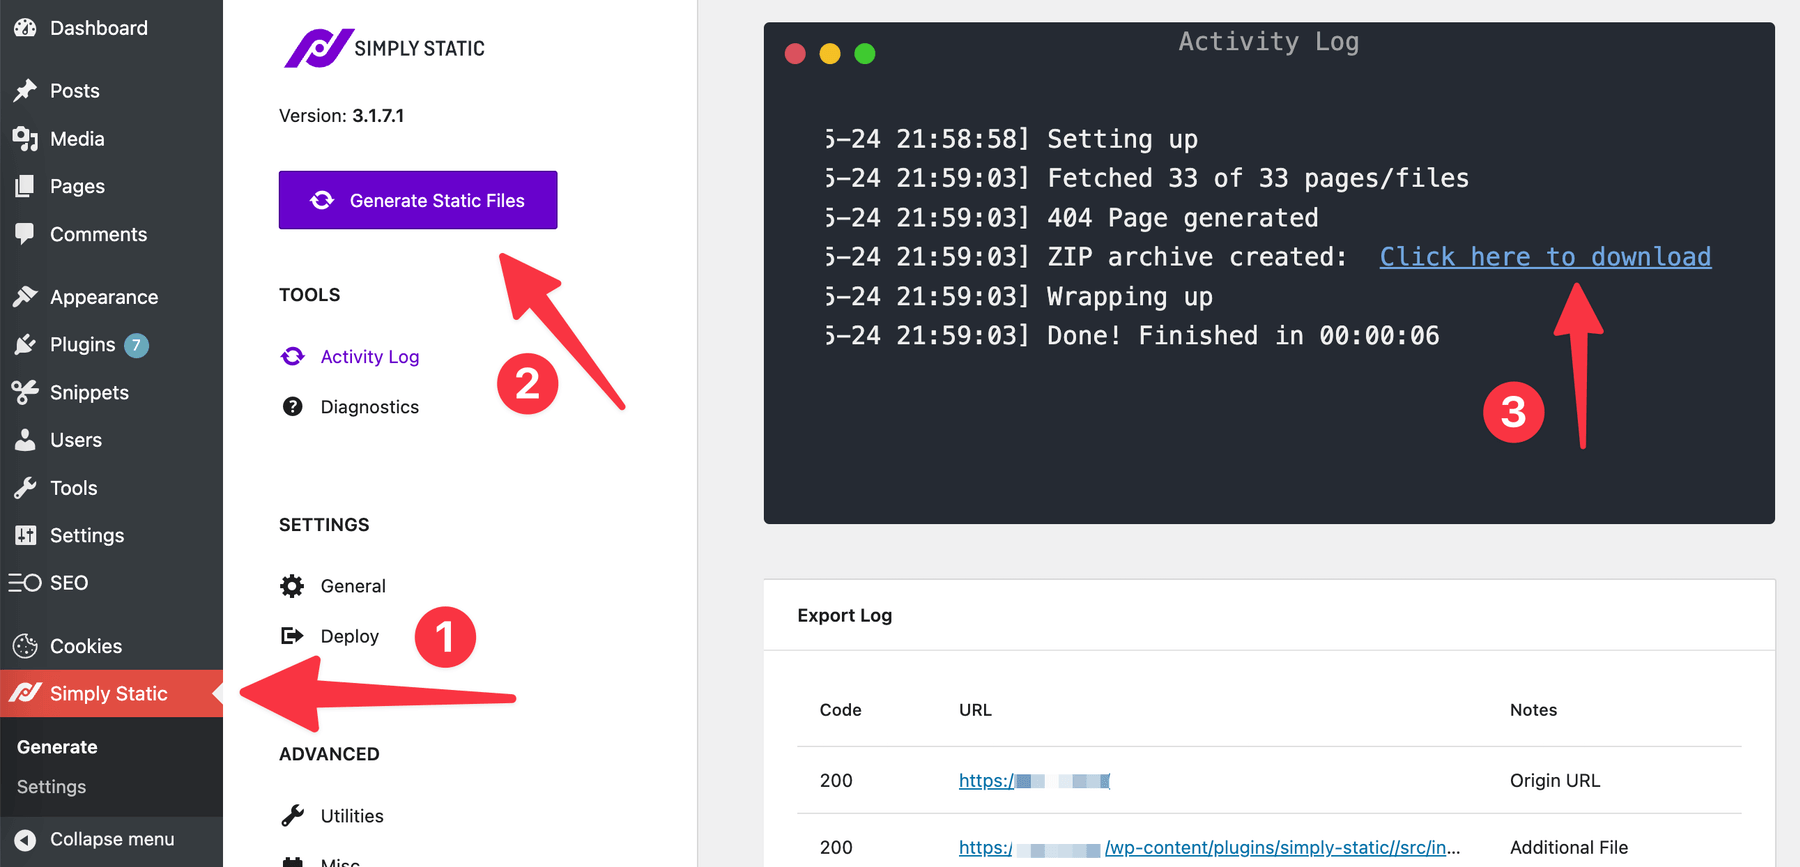Click the Snippets scissors icon in sidebar
1800x867 pixels.
(x=25, y=392)
